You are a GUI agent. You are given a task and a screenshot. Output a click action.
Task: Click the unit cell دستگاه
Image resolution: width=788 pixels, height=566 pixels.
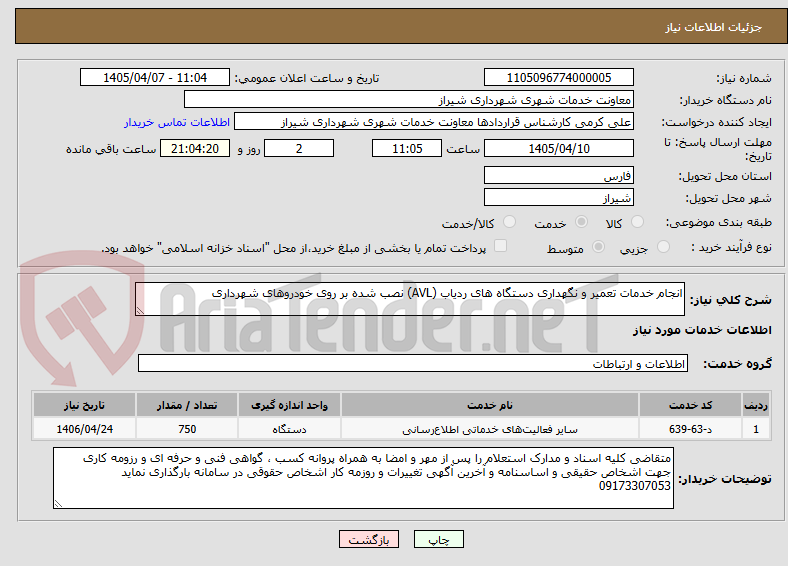point(289,429)
